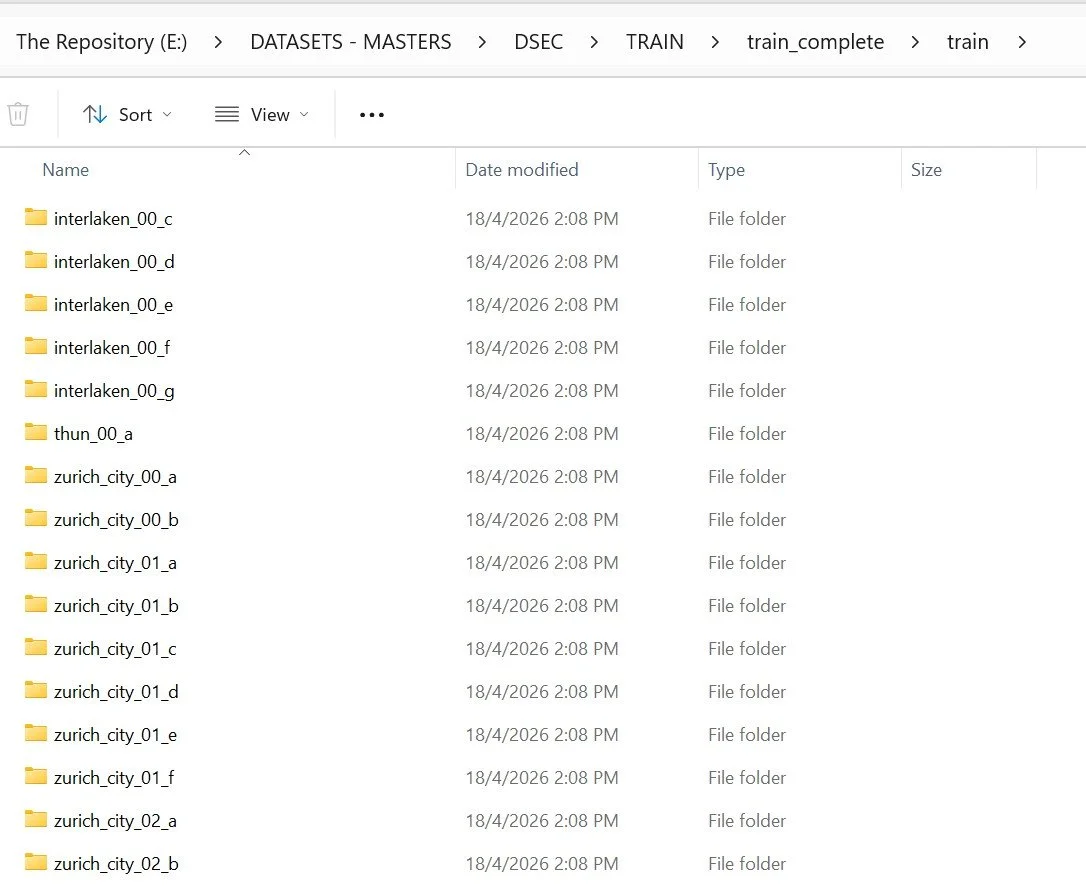
Task: Click File folder type of interlaken_00_c
Action: coord(747,219)
